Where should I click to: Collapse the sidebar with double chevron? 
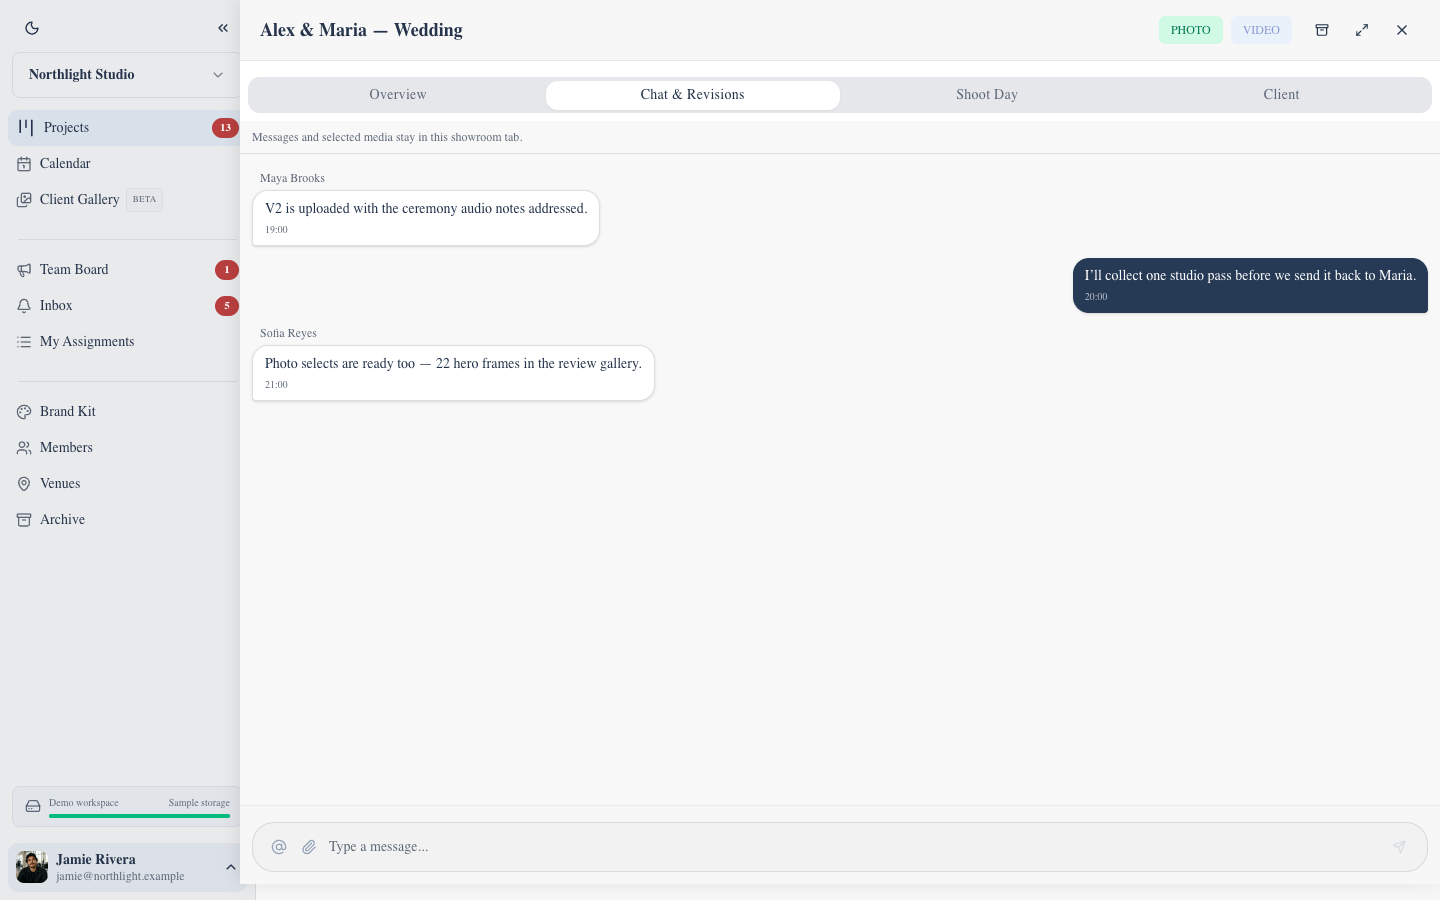coord(223,28)
